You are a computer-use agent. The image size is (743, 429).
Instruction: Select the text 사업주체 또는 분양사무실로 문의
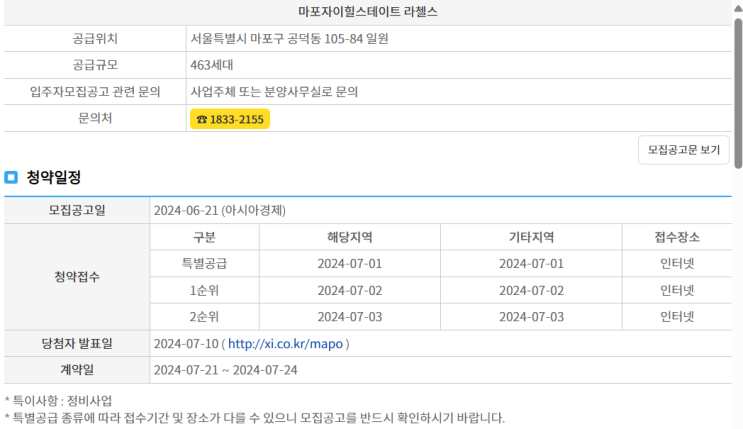[274, 91]
